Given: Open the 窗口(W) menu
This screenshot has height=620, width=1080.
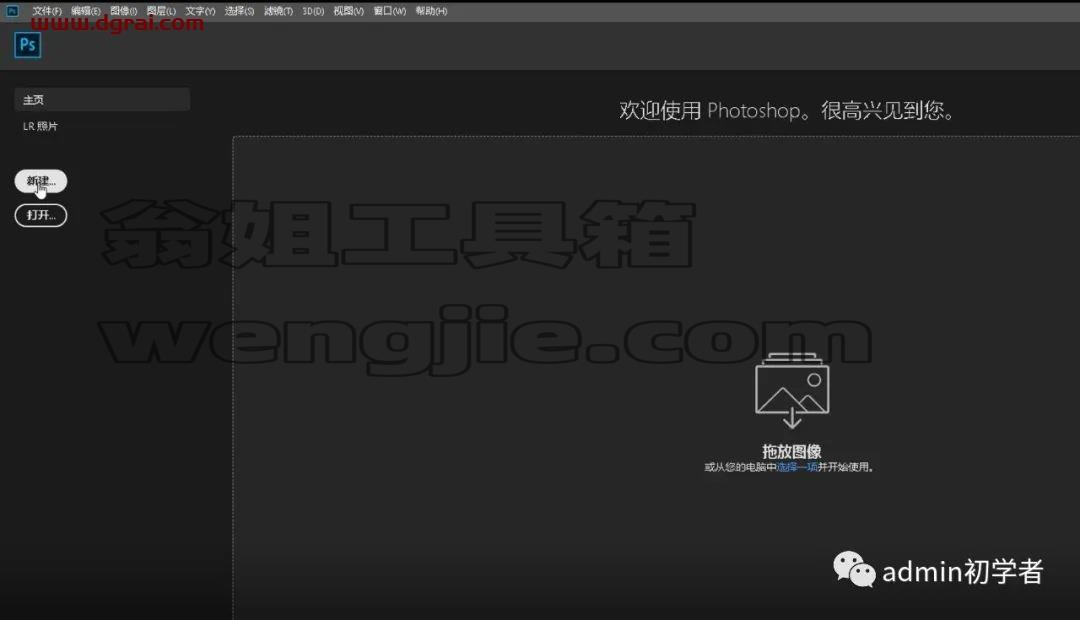Looking at the screenshot, I should [389, 11].
